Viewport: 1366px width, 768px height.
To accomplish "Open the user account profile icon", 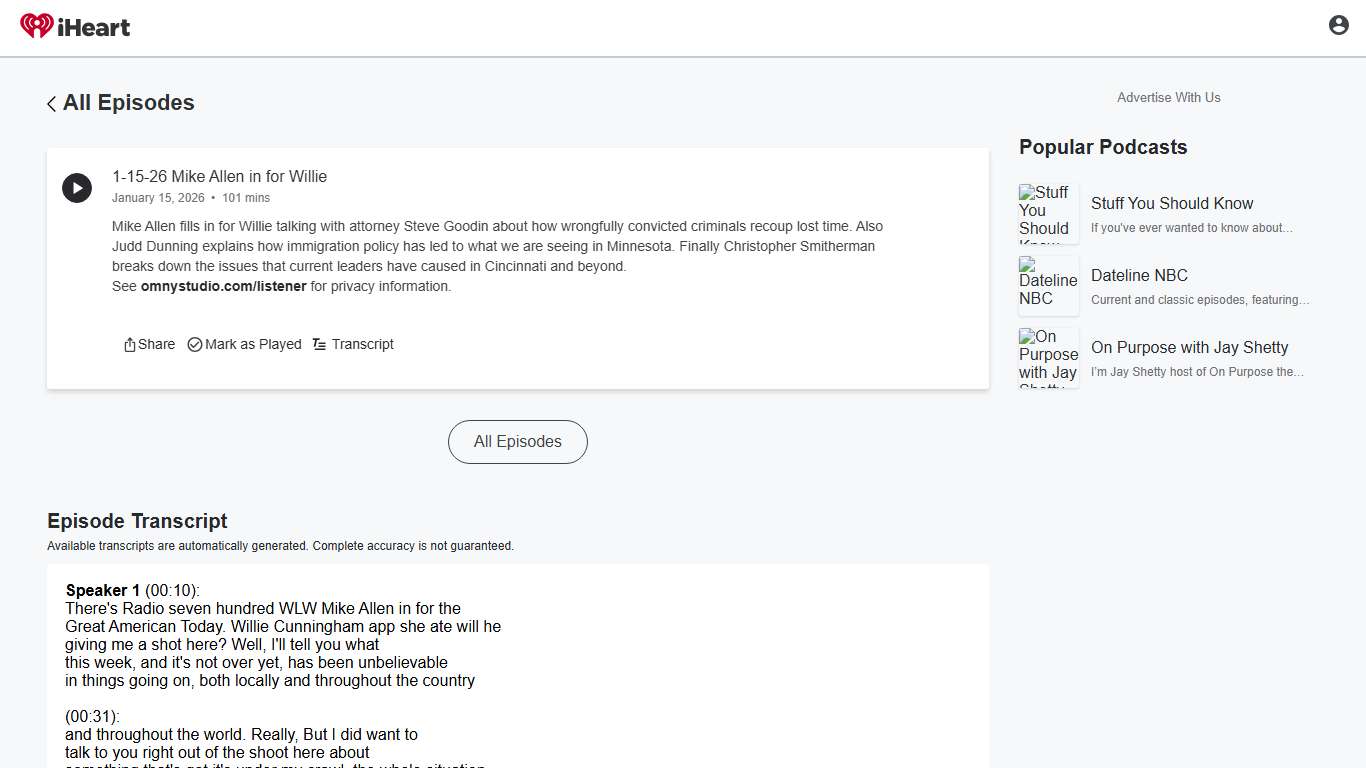I will pyautogui.click(x=1338, y=26).
